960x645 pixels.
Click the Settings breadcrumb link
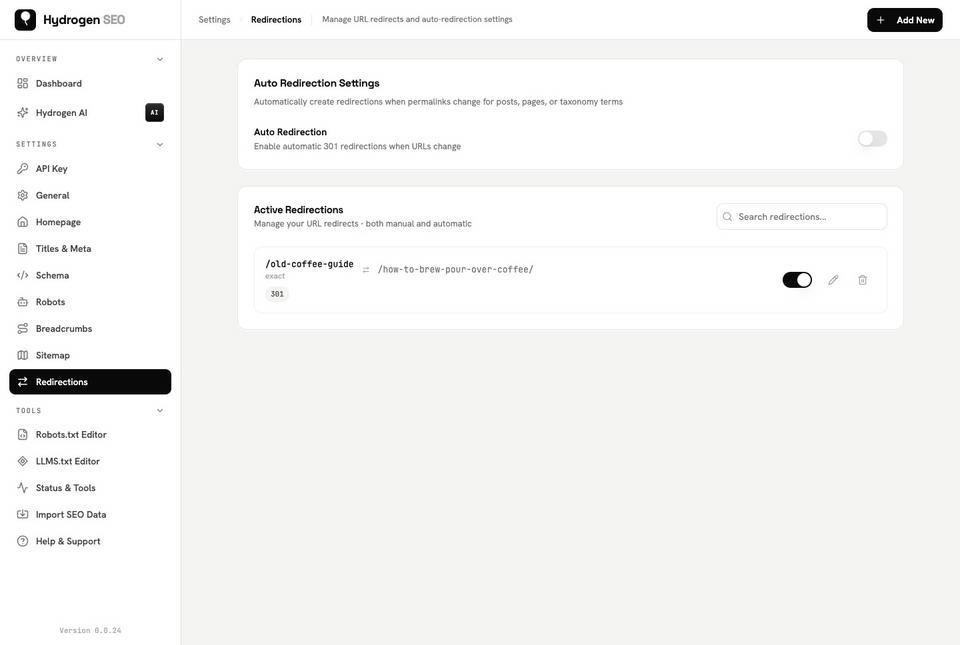tap(214, 20)
